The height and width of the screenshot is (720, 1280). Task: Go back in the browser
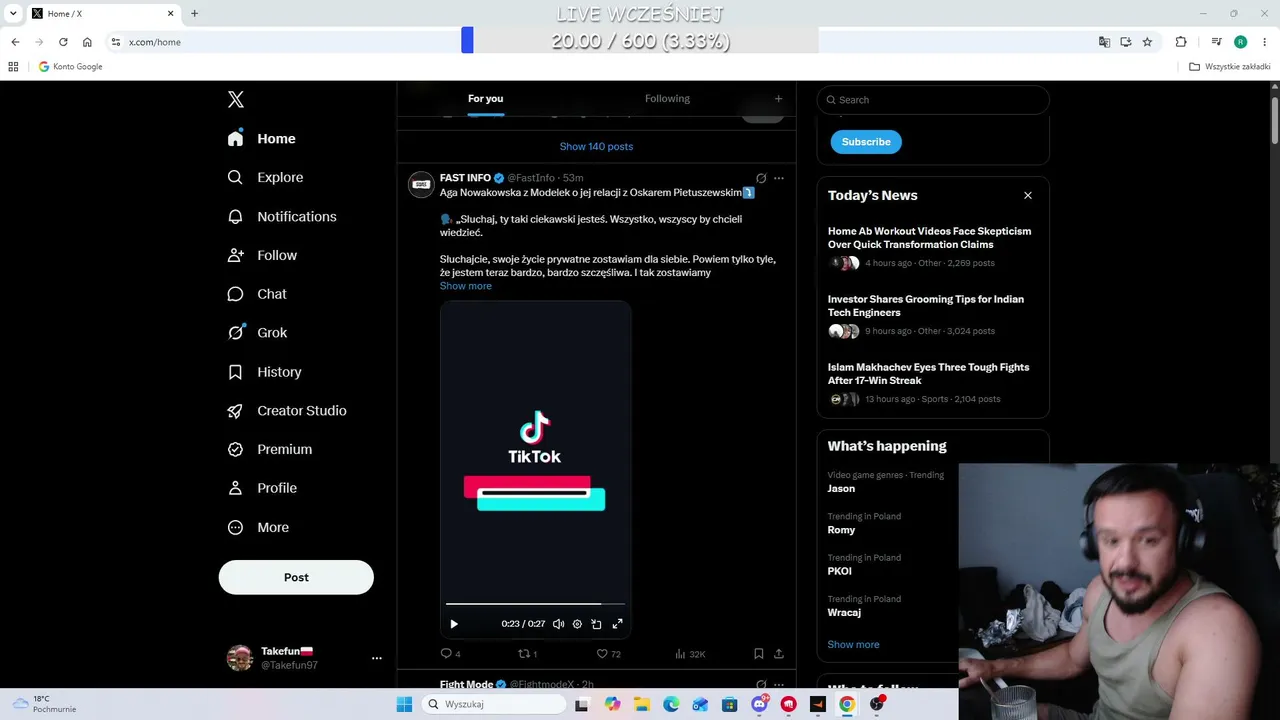[x=15, y=42]
